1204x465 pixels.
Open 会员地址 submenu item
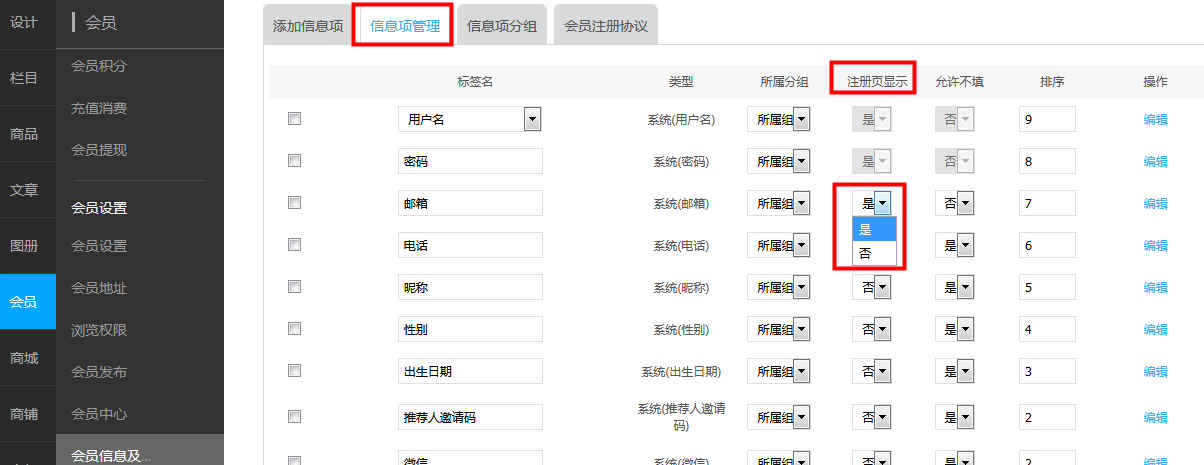point(99,288)
